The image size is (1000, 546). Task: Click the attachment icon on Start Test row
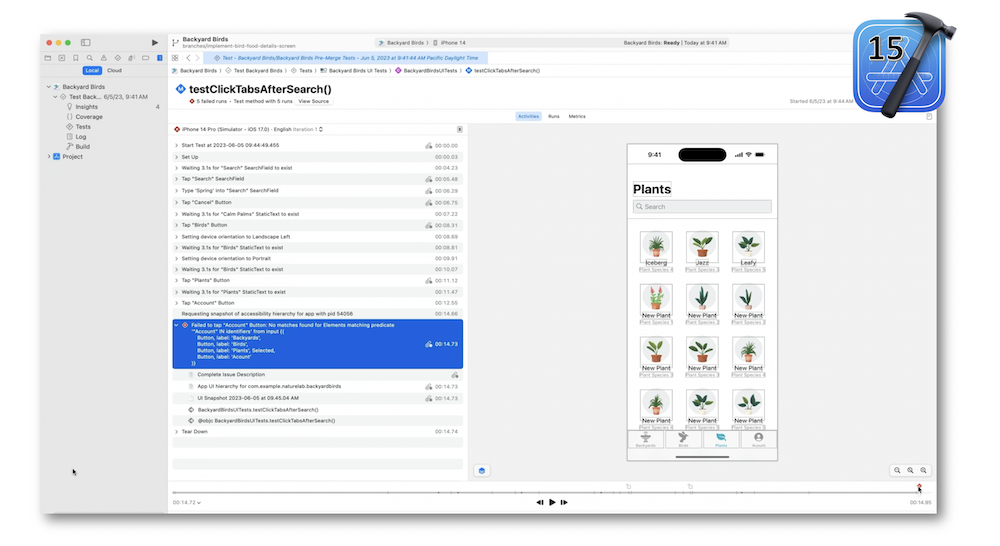(429, 145)
